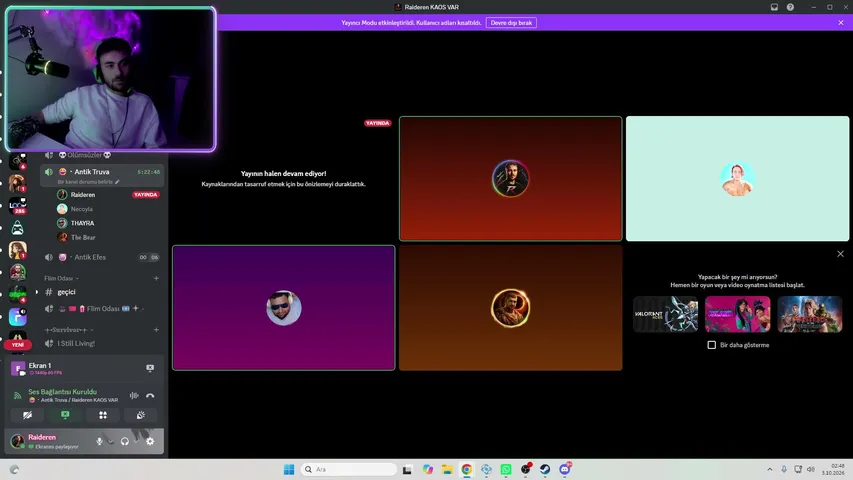
Task: Check 'Bir daha gösterme' checkbox
Action: (x=712, y=345)
